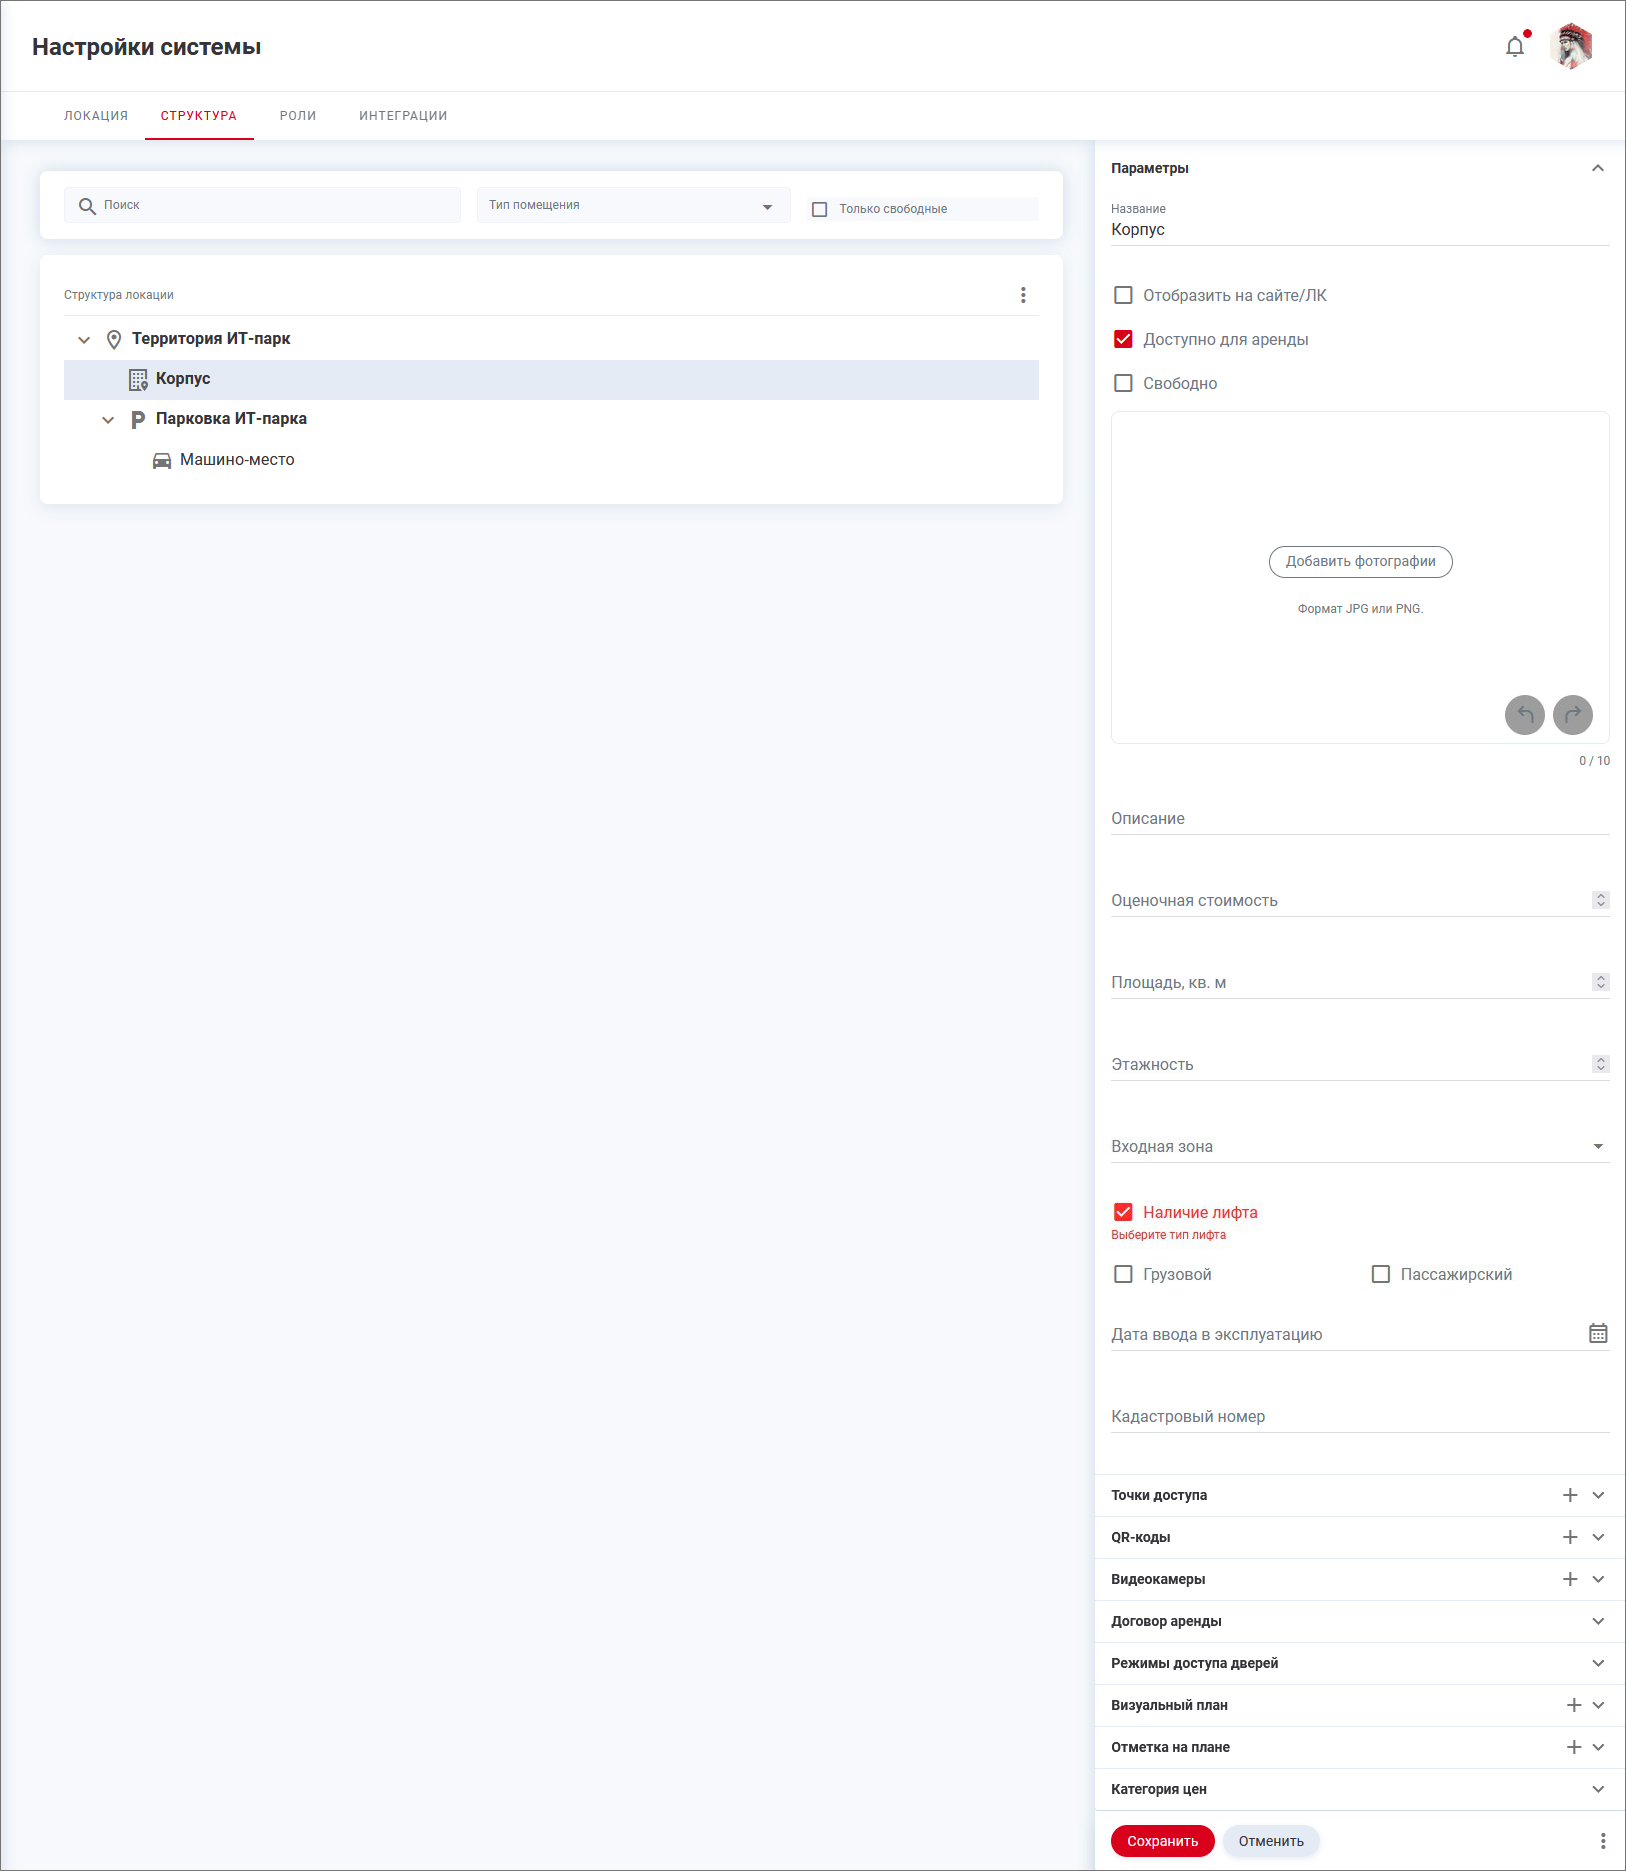Expand the Договор аренды section
This screenshot has height=1871, width=1626.
(x=1597, y=1621)
